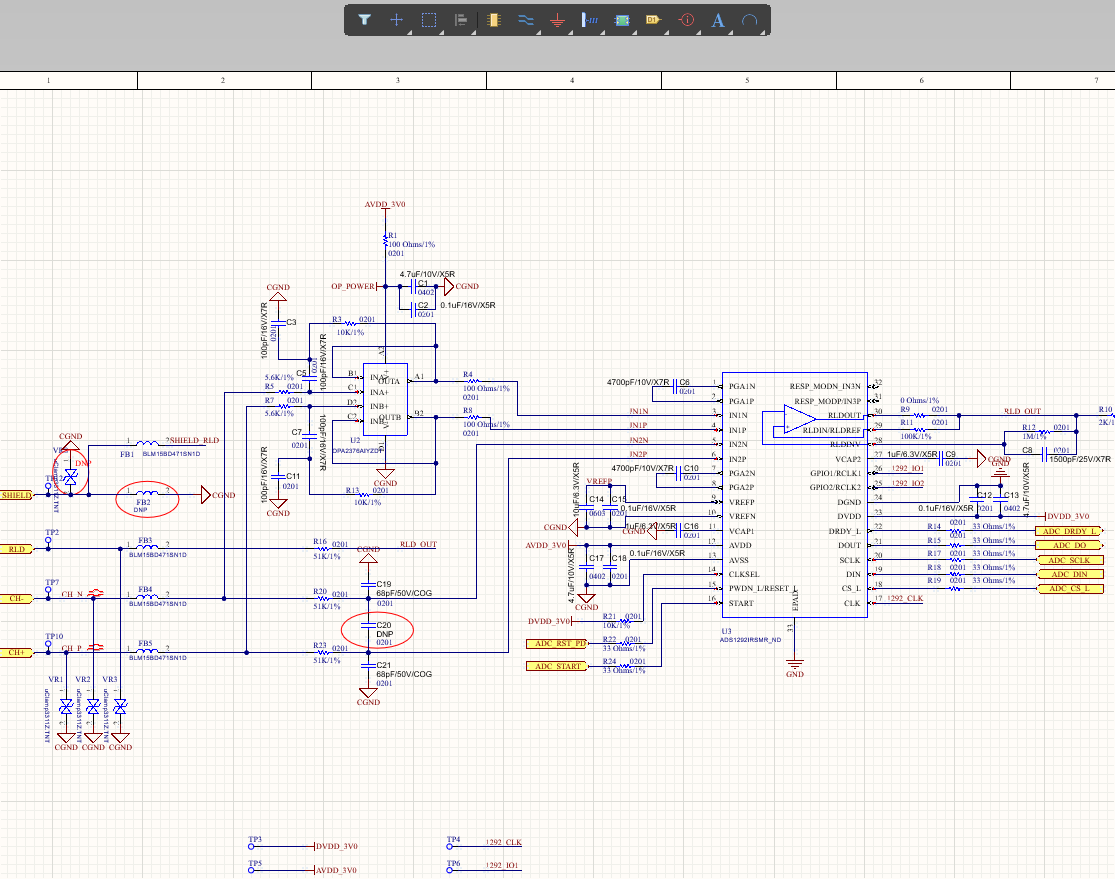Viewport: 1115px width, 879px height.
Task: Open the selection Filter tool
Action: [365, 19]
